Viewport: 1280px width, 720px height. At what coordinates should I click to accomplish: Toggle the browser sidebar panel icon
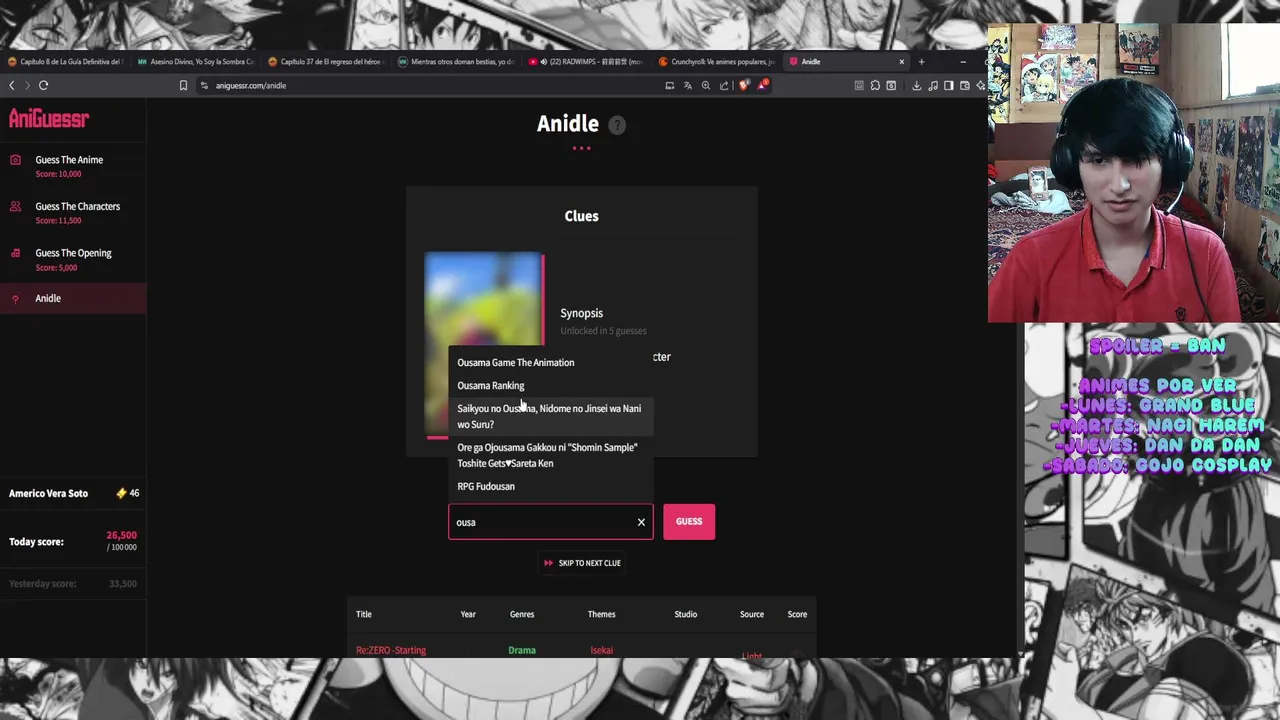949,86
